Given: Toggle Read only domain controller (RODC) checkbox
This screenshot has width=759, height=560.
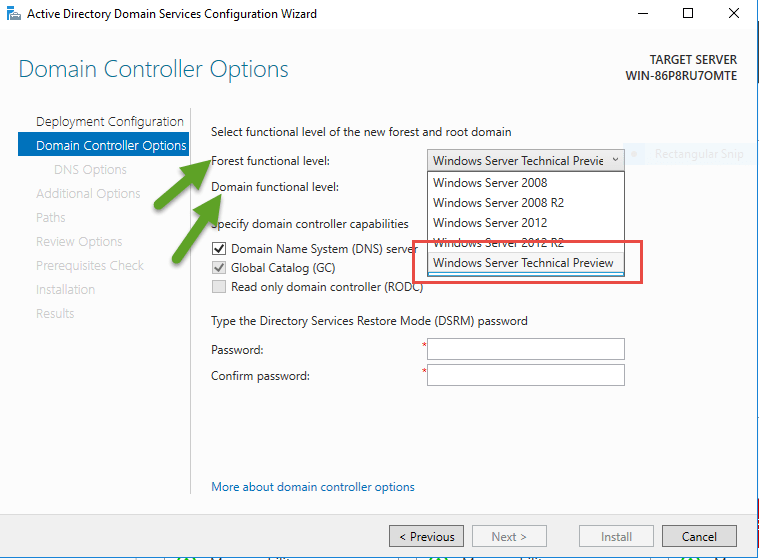Looking at the screenshot, I should [x=219, y=287].
